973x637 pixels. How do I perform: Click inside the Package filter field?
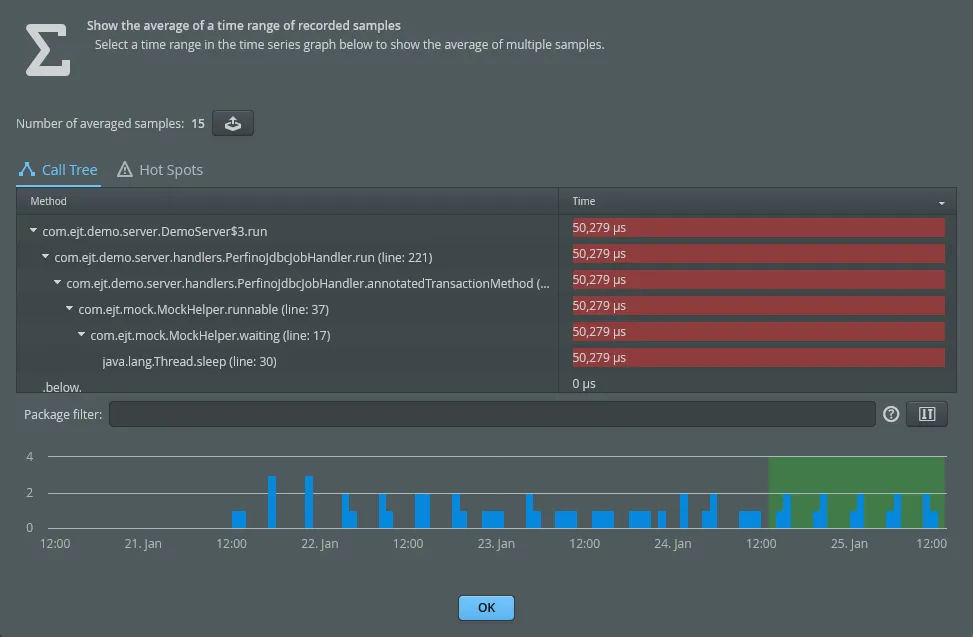[490, 413]
